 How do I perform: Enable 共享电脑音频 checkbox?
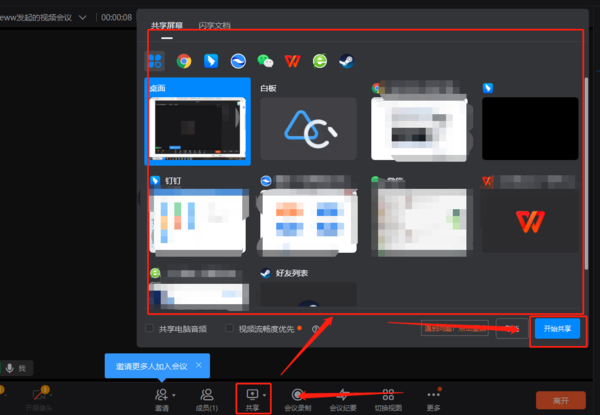[152, 328]
